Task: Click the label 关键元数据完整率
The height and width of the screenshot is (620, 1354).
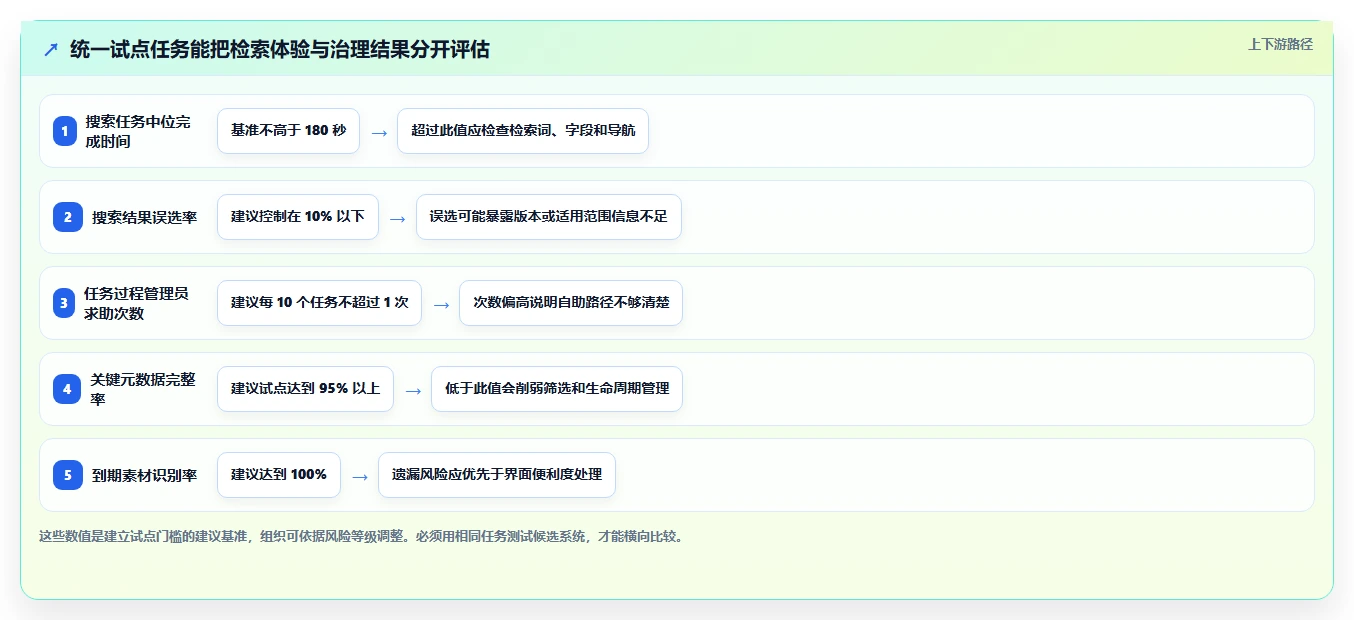Action: tap(143, 389)
